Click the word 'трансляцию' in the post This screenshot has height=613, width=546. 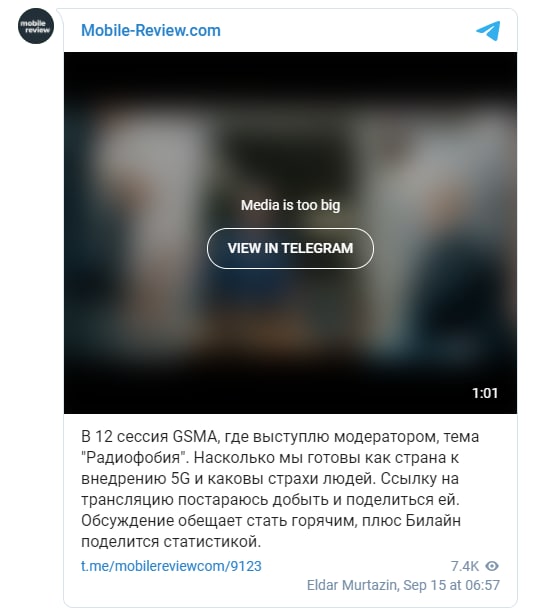(127, 500)
